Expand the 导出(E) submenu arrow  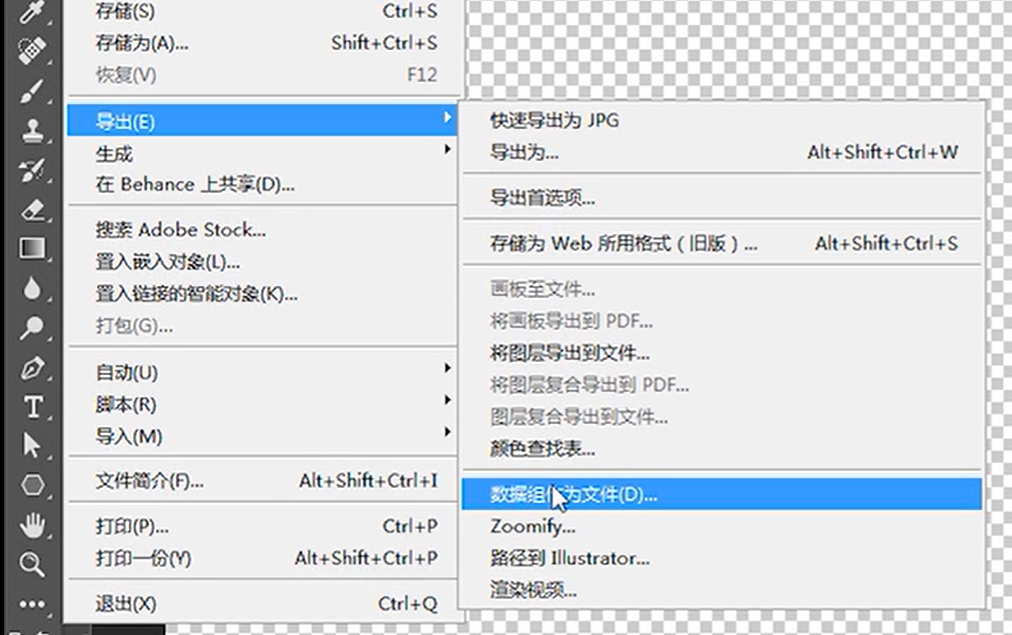click(x=447, y=117)
